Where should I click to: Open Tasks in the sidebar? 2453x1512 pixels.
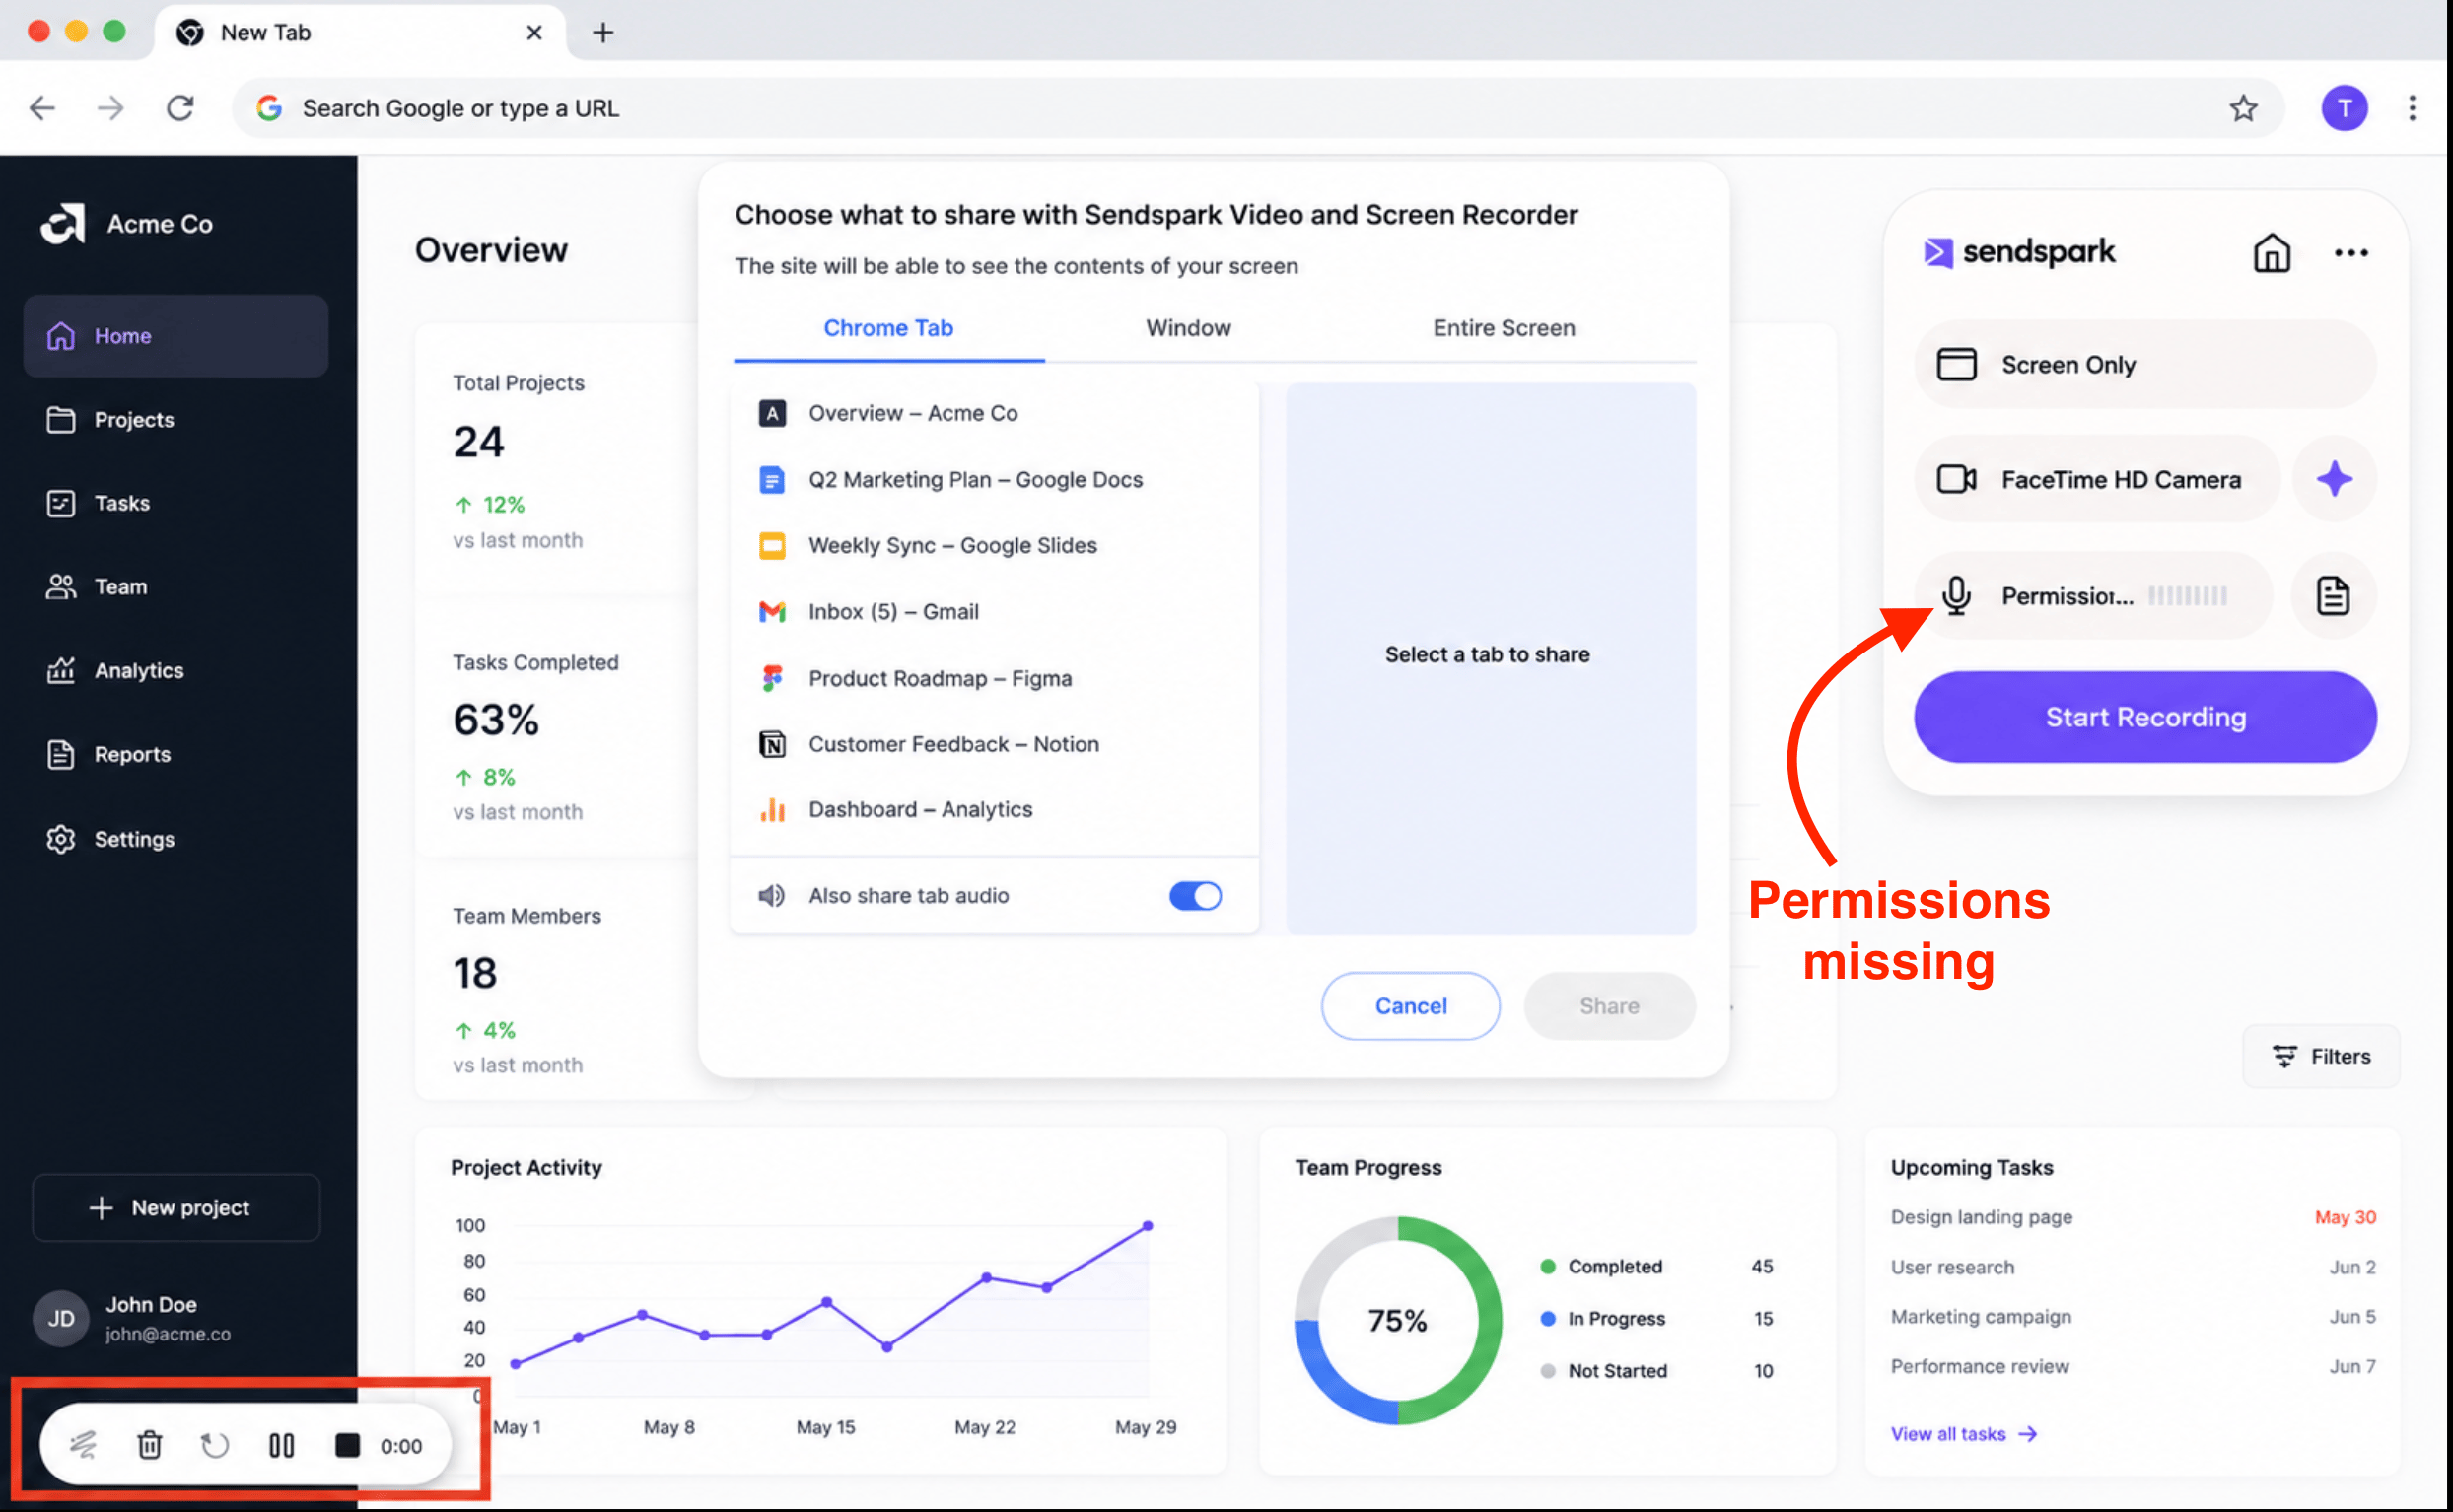[x=175, y=503]
